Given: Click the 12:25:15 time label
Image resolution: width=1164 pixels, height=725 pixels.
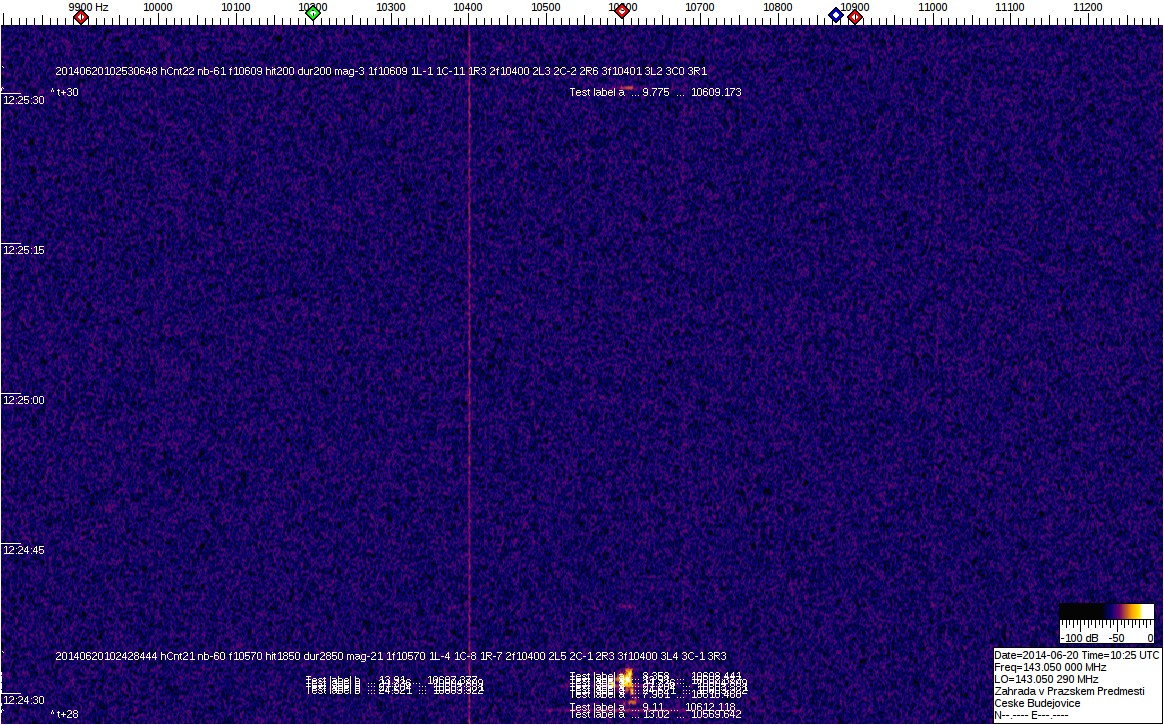Looking at the screenshot, I should pyautogui.click(x=24, y=250).
